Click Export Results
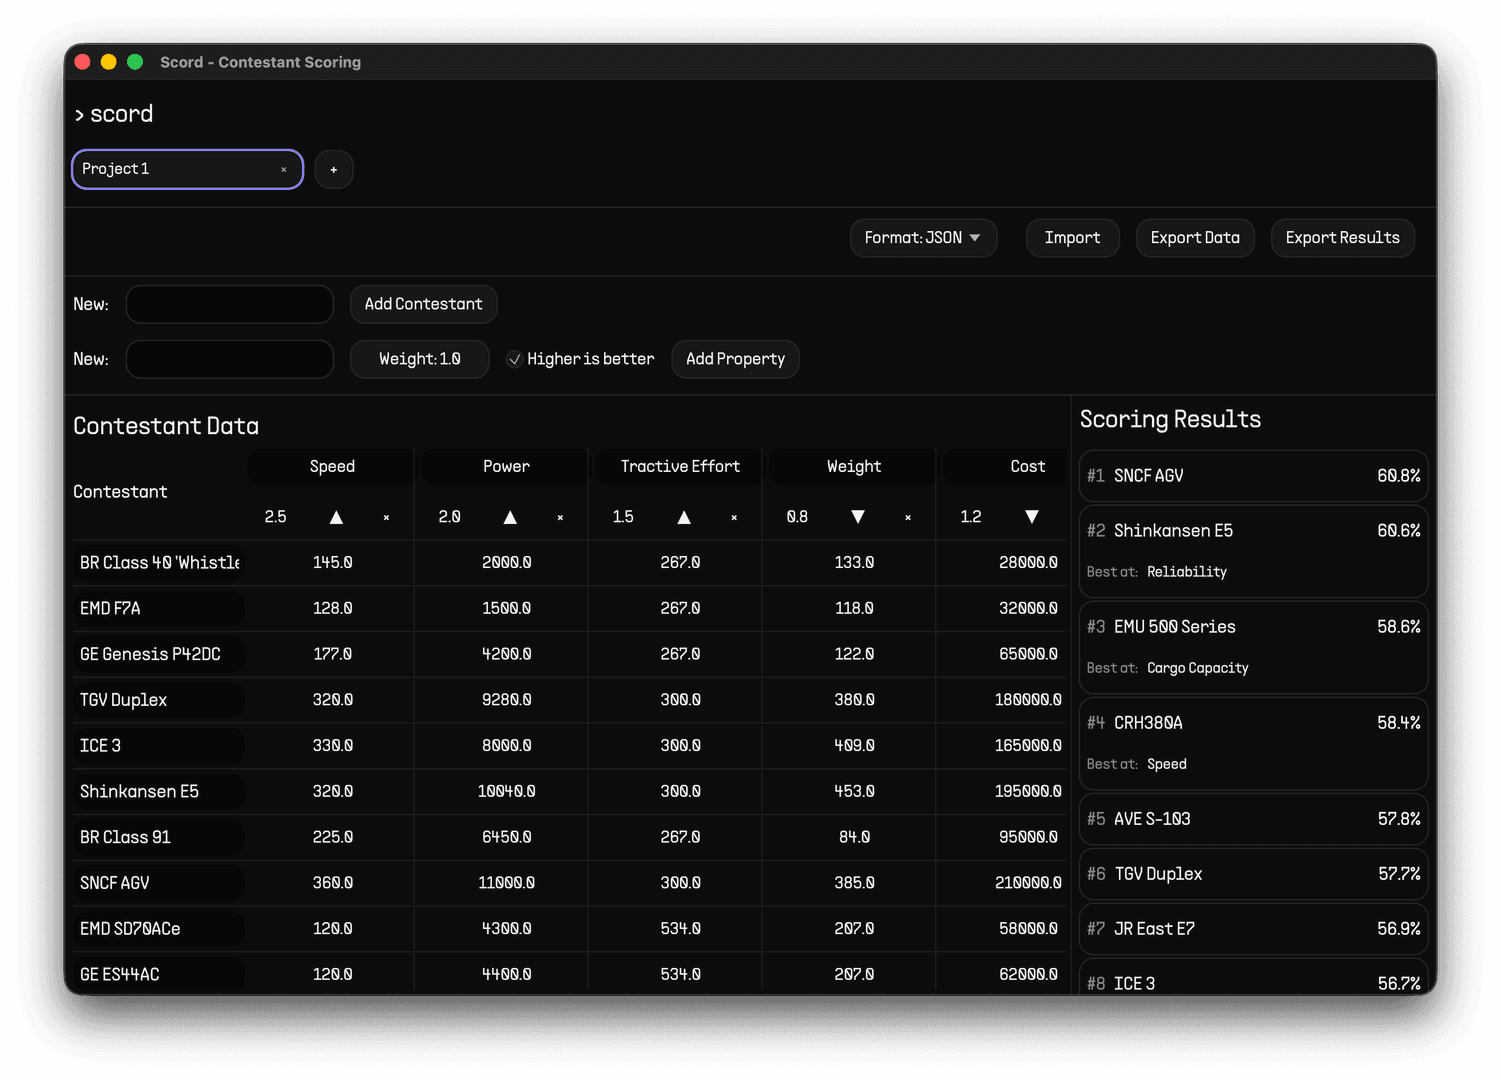Viewport: 1501px width, 1080px height. coord(1342,238)
